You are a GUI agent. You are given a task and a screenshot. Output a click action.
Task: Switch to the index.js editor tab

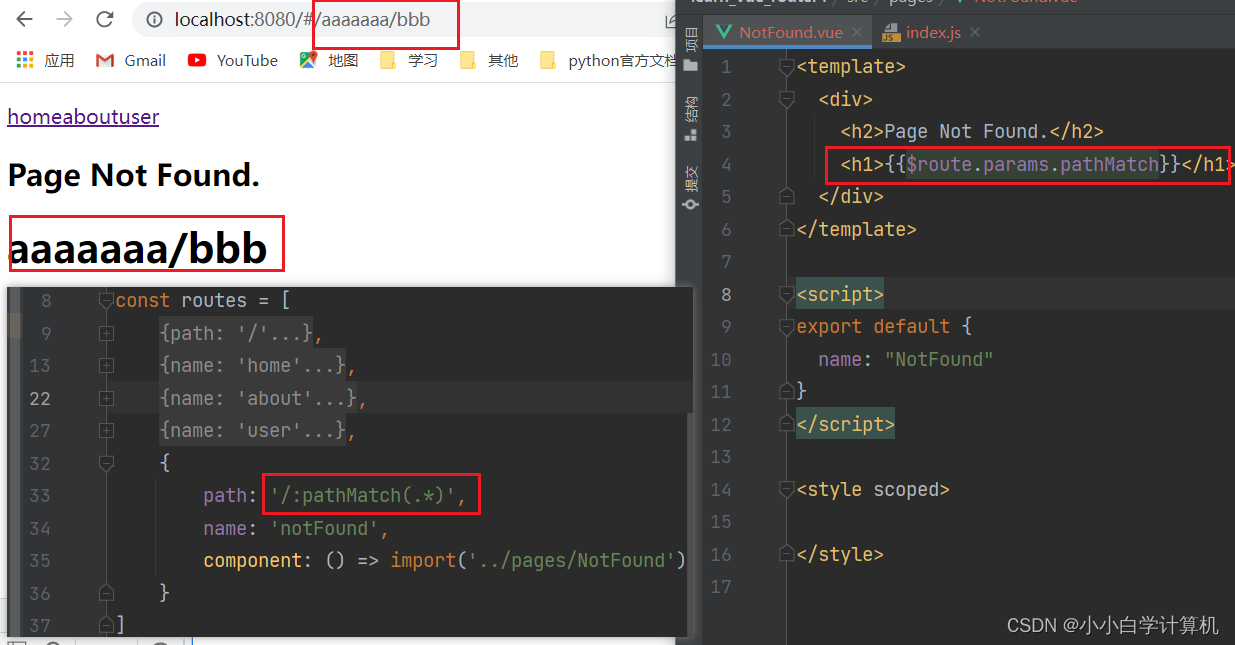[x=933, y=32]
